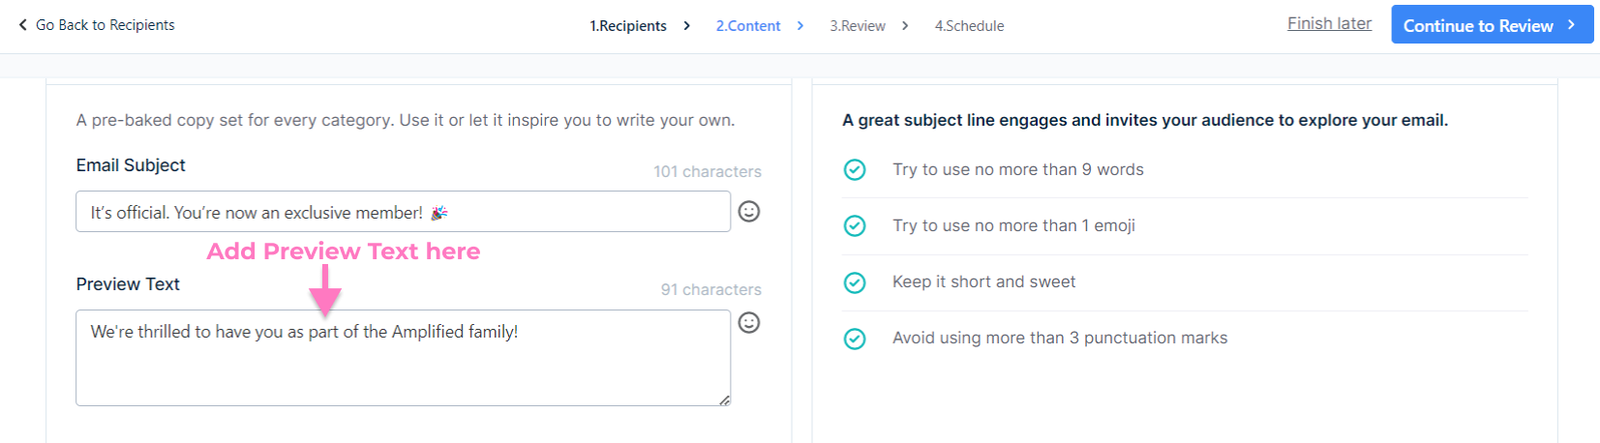Screen dimensions: 1600x443
Task: Open emoji picker for Preview Text
Action: point(748,322)
